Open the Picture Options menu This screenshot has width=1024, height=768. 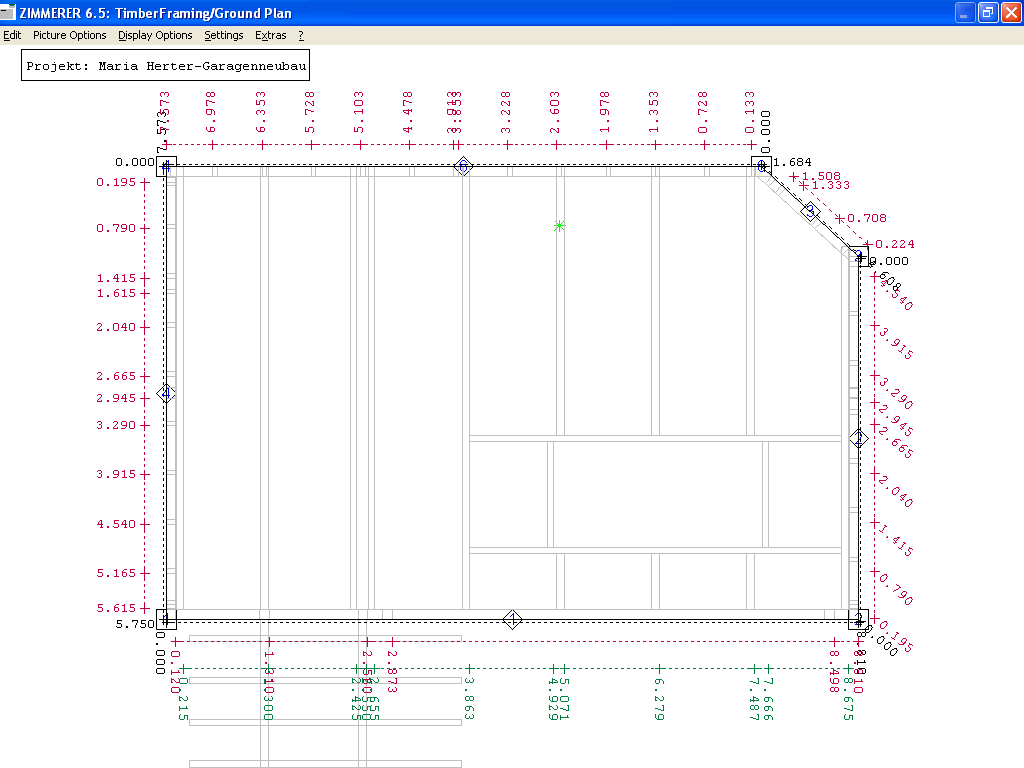coord(69,35)
